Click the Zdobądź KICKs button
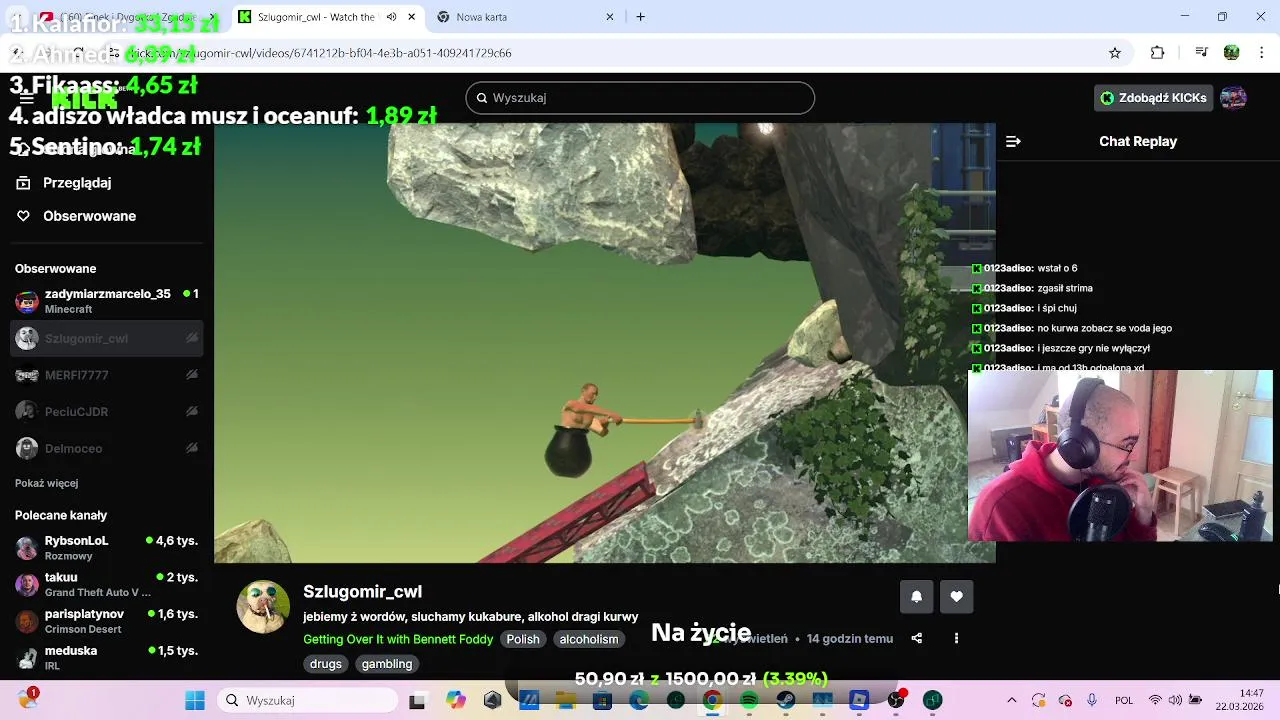This screenshot has height=720, width=1280. [1153, 98]
